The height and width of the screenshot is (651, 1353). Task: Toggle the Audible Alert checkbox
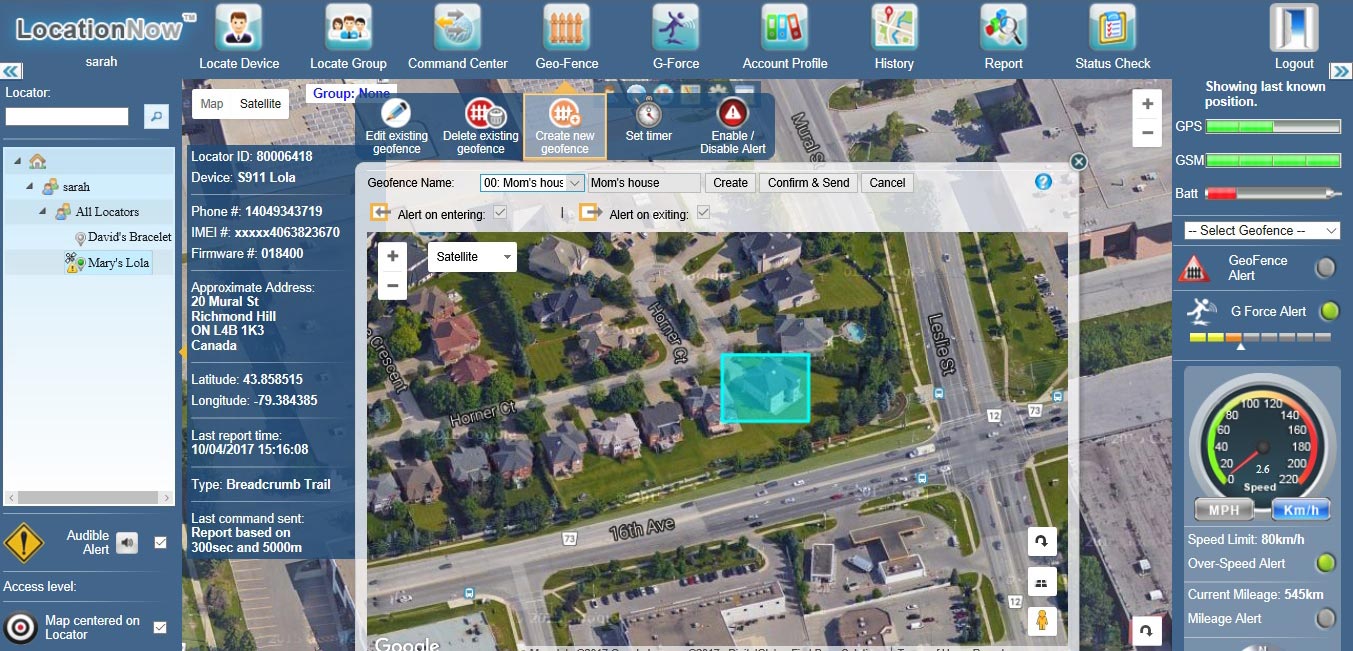(x=160, y=543)
